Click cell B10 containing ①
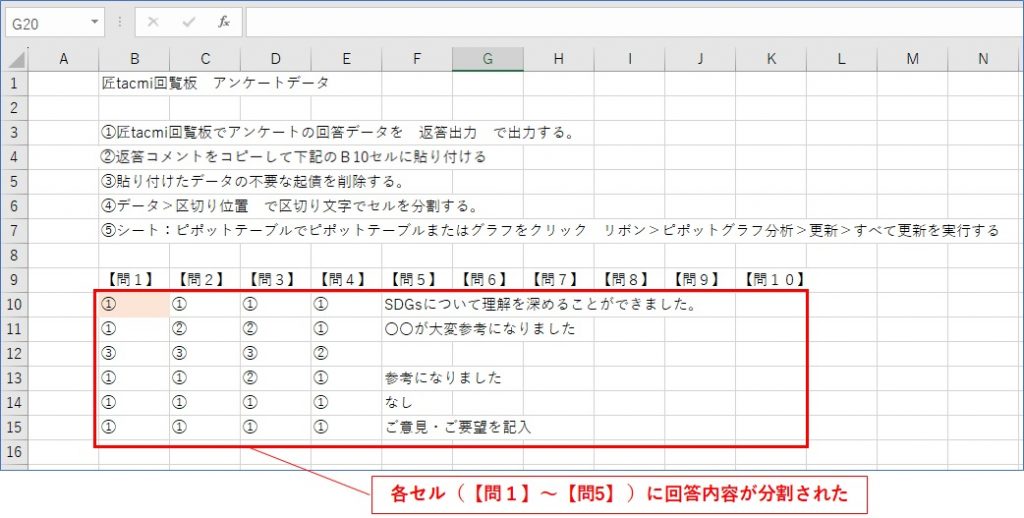Image resolution: width=1024 pixels, height=518 pixels. point(134,304)
